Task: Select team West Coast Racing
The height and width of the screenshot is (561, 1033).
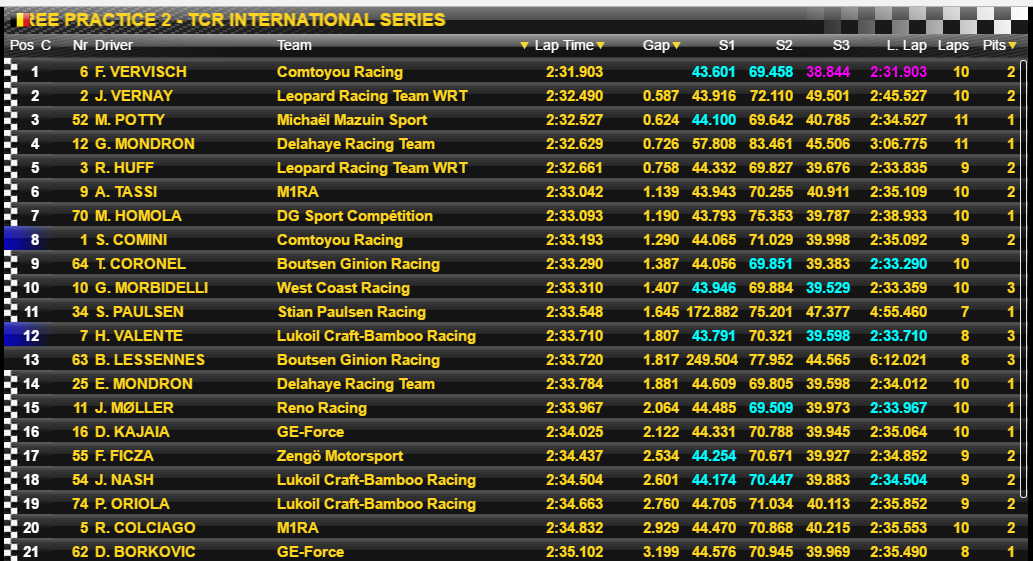Action: pos(343,288)
